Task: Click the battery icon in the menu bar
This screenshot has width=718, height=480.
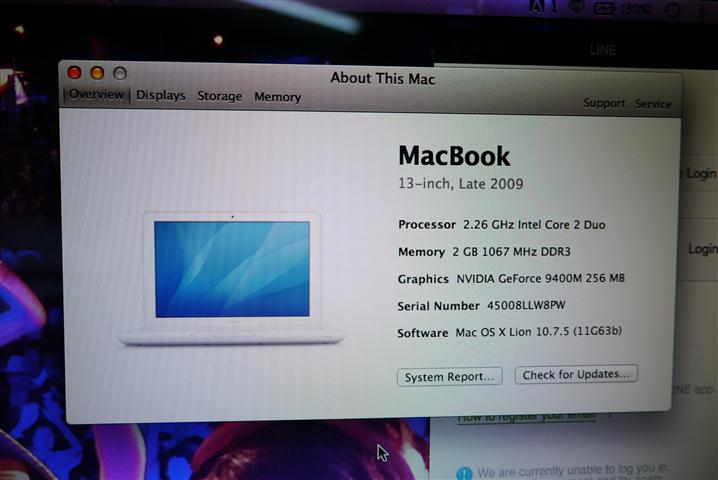Action: (x=604, y=8)
